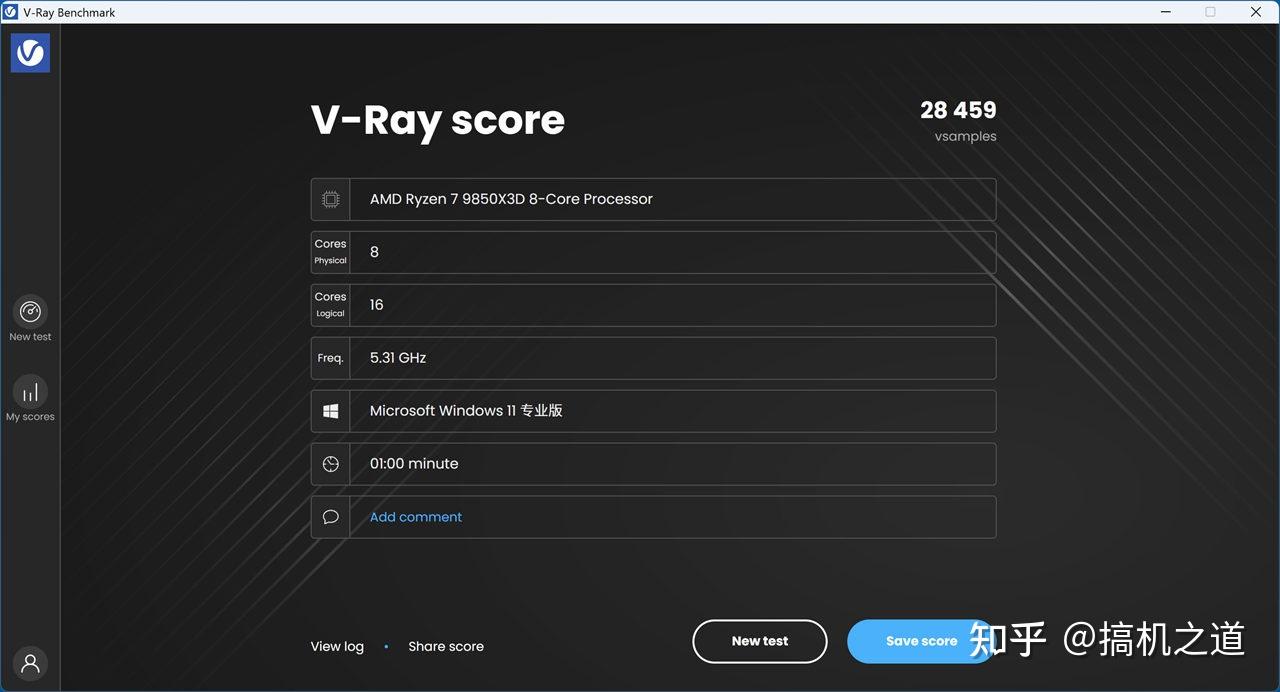Click the V-Ray score heading
The height and width of the screenshot is (692, 1280).
coord(438,120)
